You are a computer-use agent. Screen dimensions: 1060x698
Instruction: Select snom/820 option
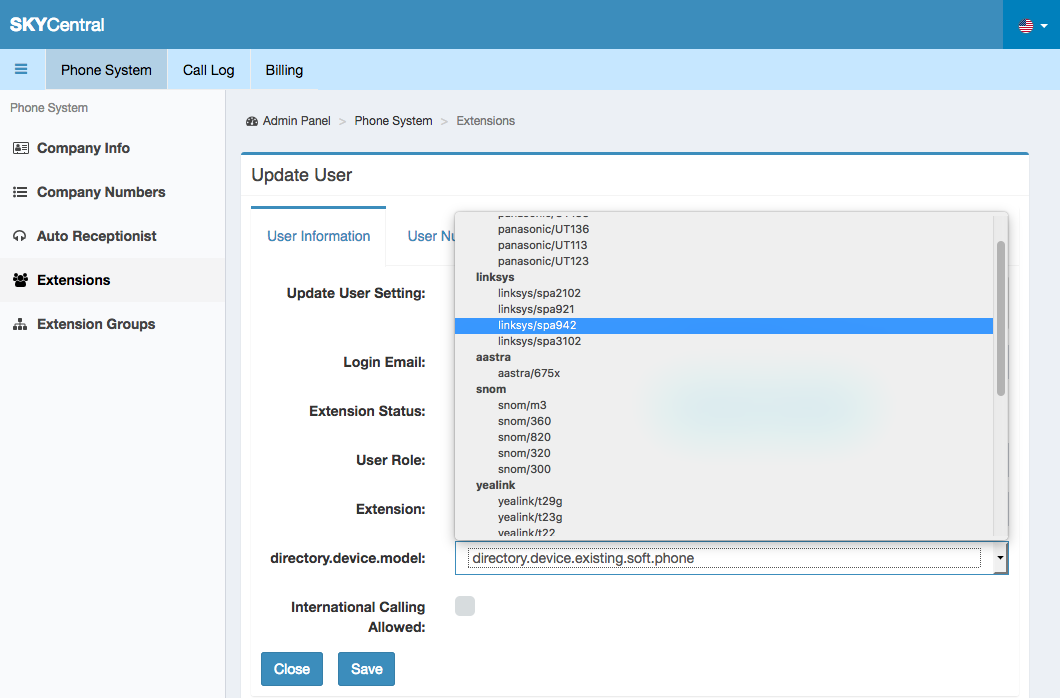[724, 437]
